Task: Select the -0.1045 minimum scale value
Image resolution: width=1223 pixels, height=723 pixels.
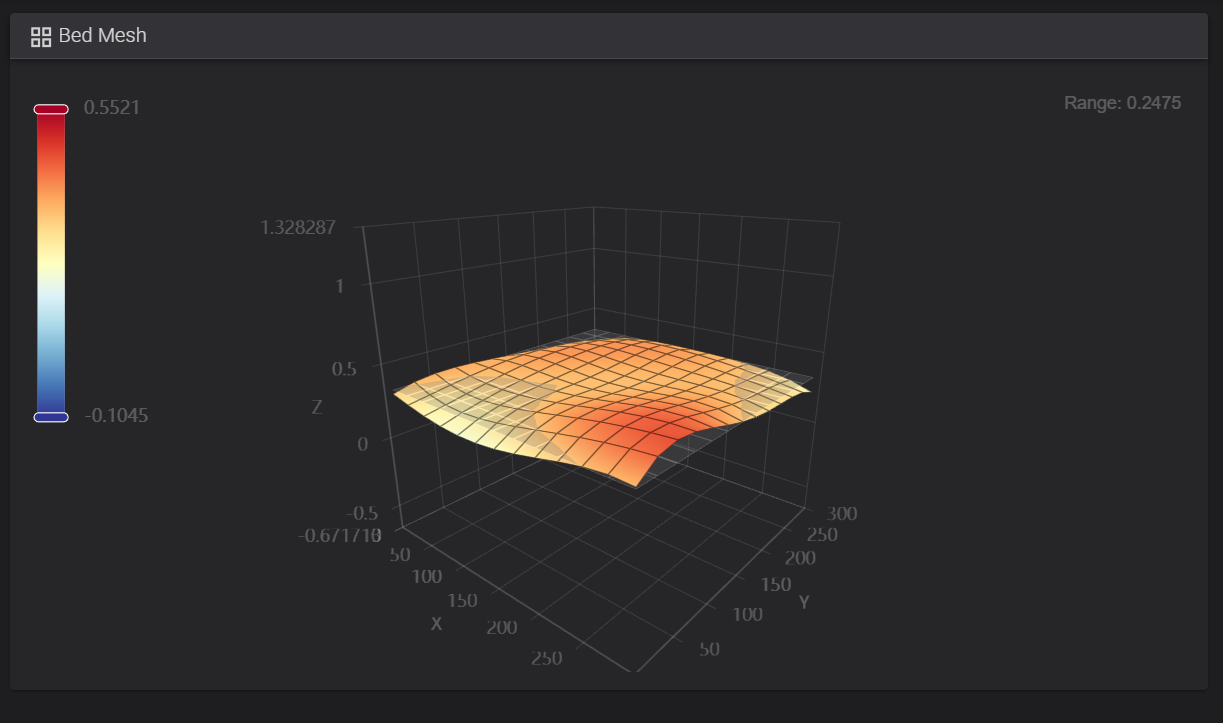Action: coord(116,416)
